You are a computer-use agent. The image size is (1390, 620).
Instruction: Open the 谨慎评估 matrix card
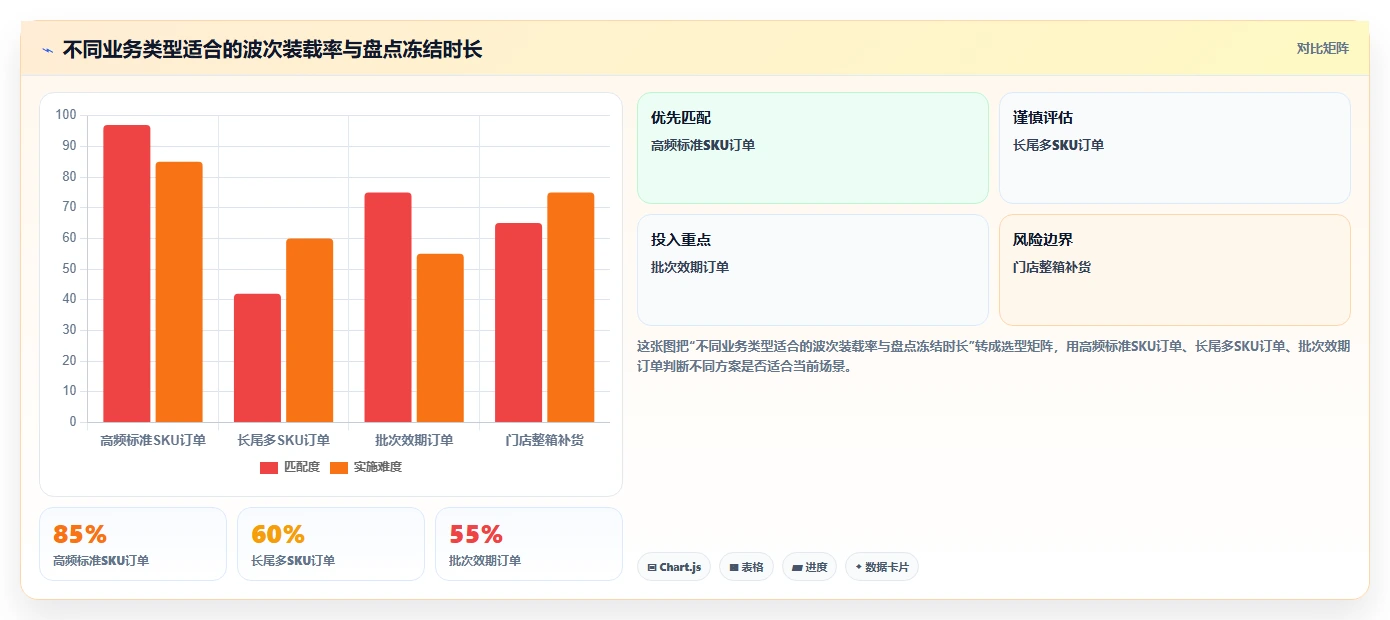coord(1175,148)
